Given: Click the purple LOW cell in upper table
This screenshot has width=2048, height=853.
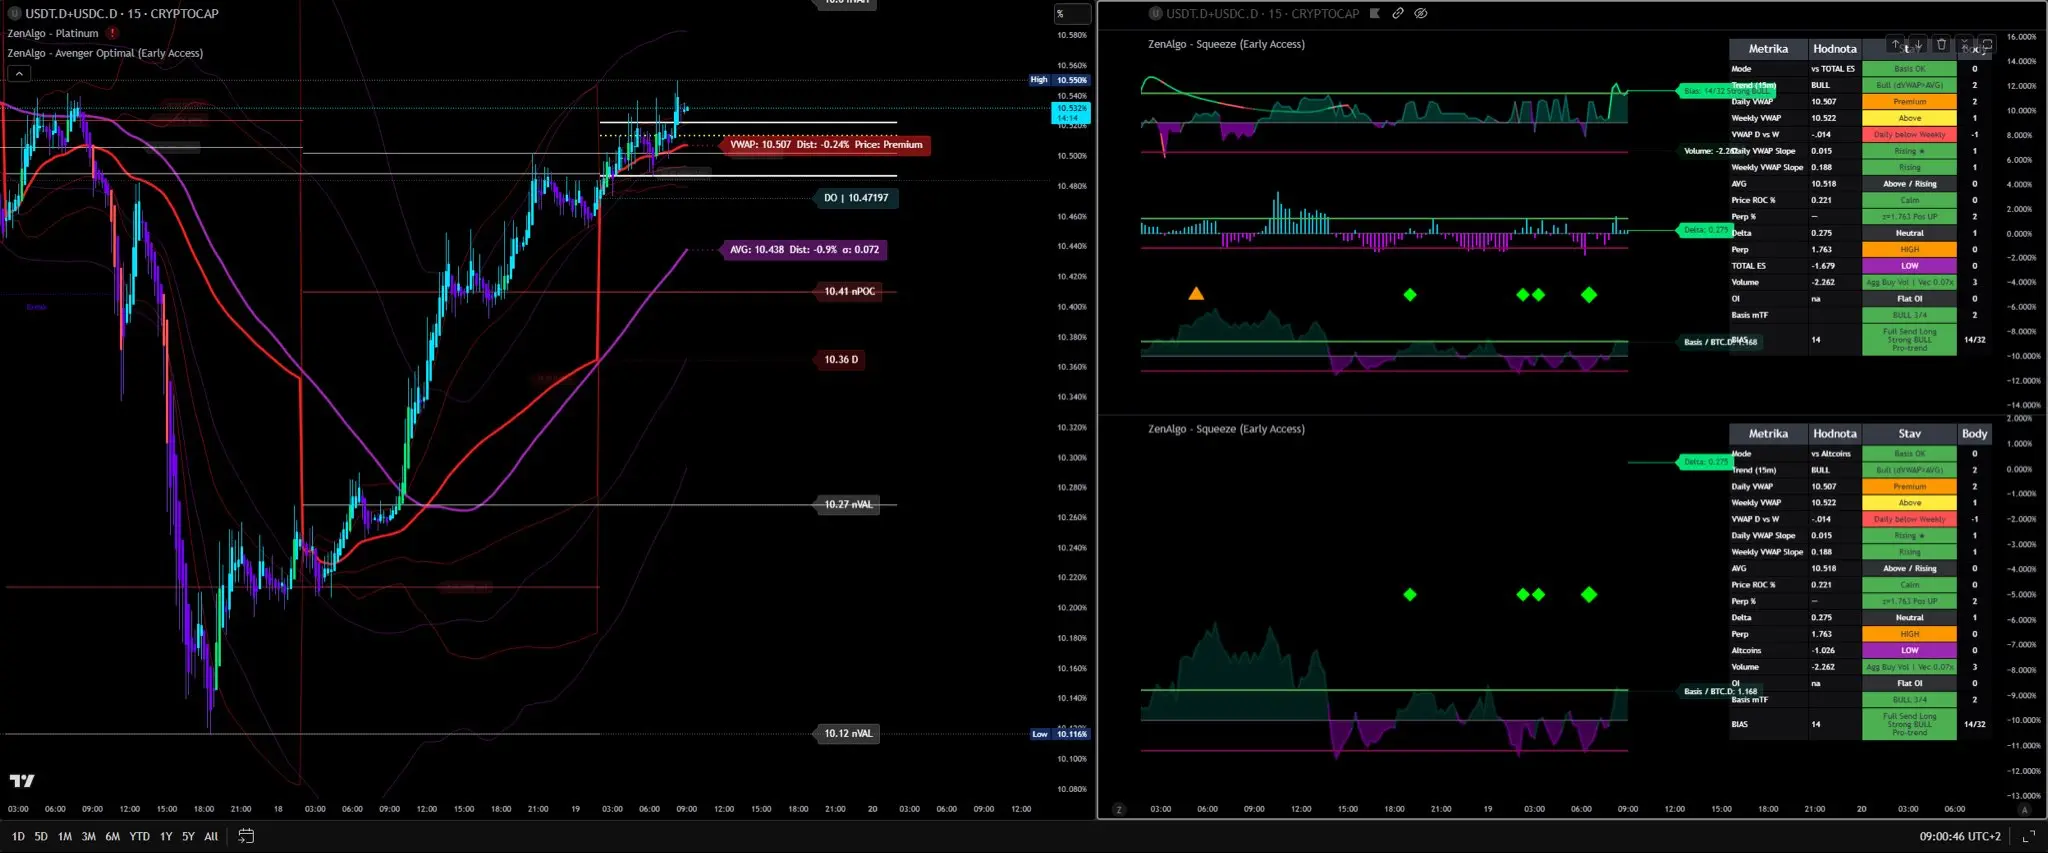Looking at the screenshot, I should click(x=1909, y=266).
